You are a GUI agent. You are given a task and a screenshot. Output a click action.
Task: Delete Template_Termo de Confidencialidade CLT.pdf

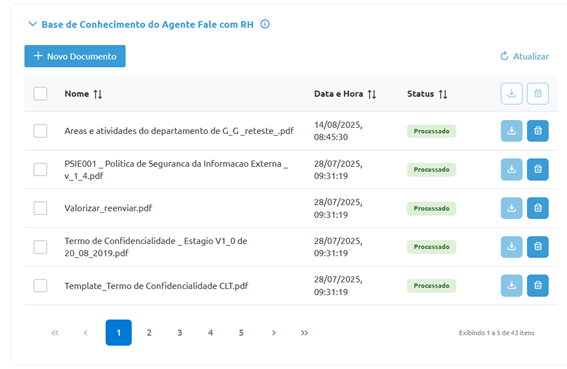538,285
